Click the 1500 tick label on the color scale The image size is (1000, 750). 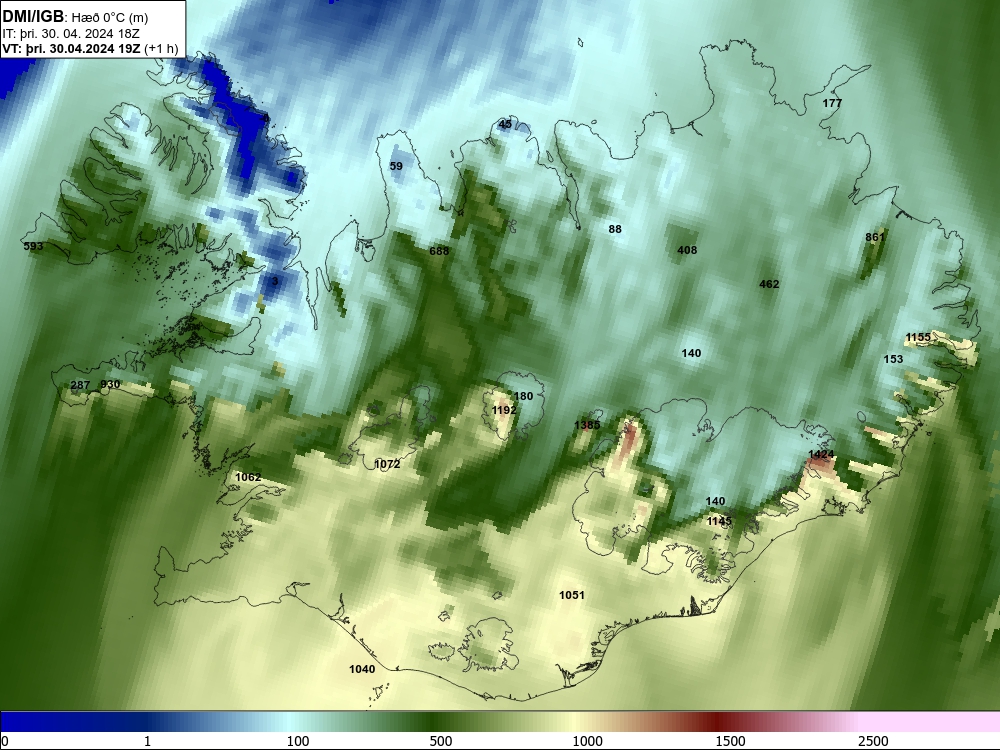point(730,741)
